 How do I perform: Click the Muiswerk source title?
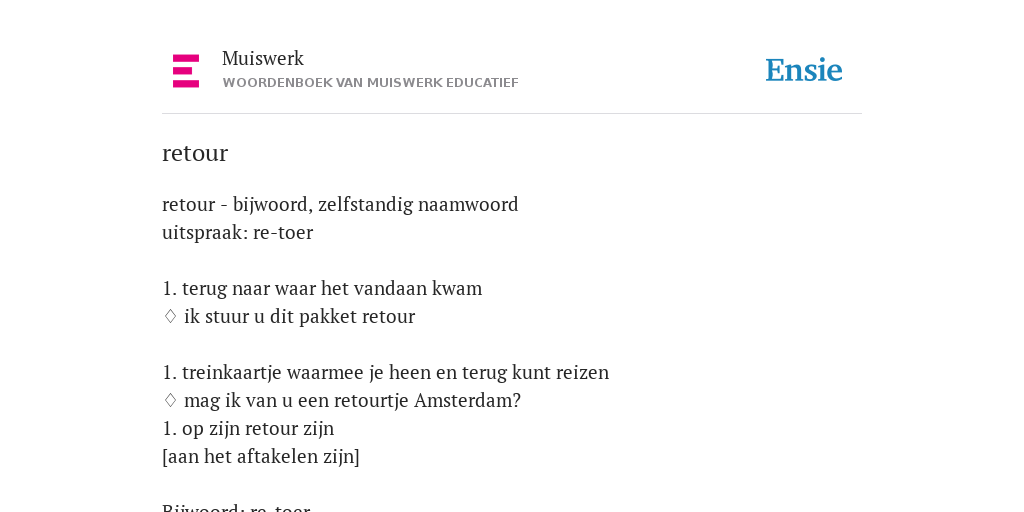(x=263, y=58)
